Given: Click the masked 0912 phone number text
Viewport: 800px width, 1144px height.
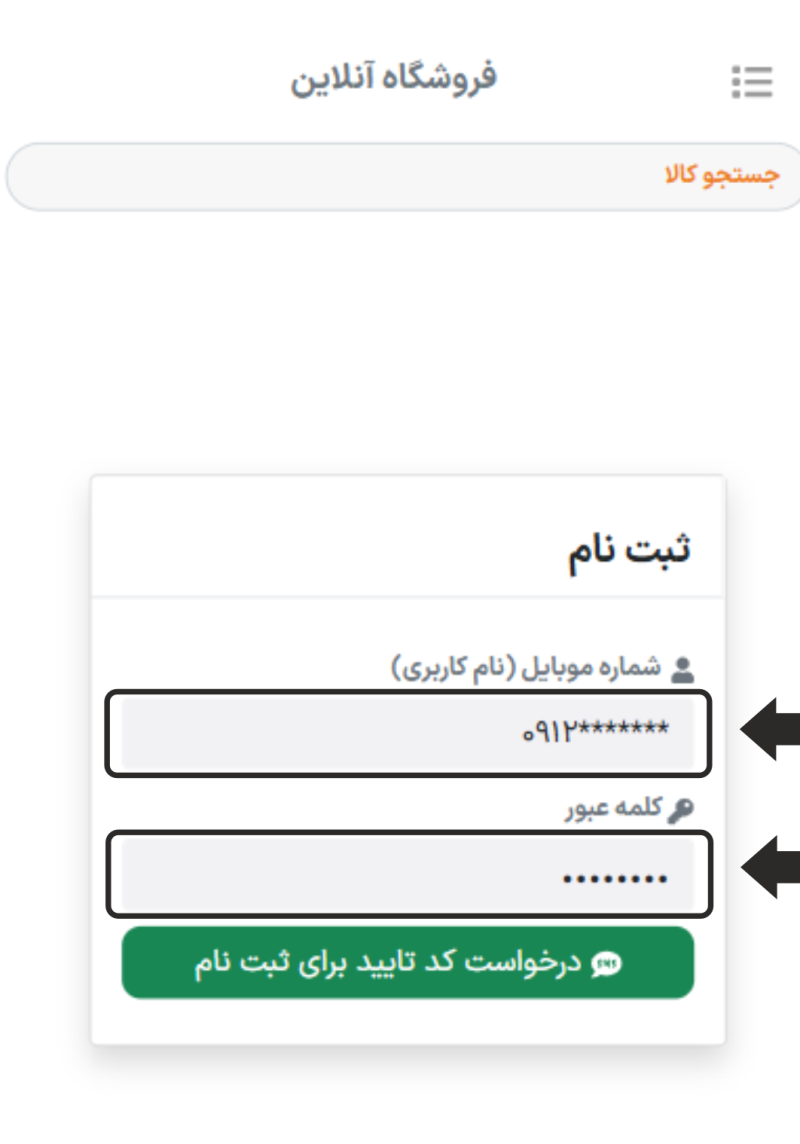Looking at the screenshot, I should [595, 733].
